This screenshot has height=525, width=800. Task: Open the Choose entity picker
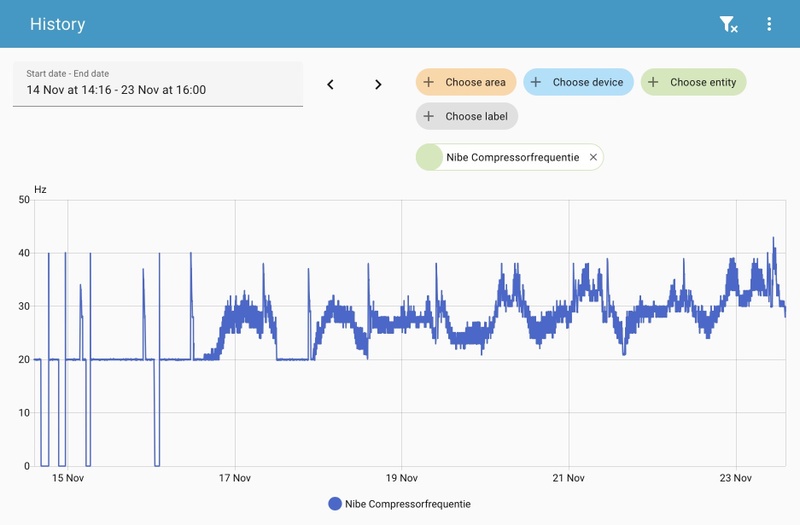point(693,82)
